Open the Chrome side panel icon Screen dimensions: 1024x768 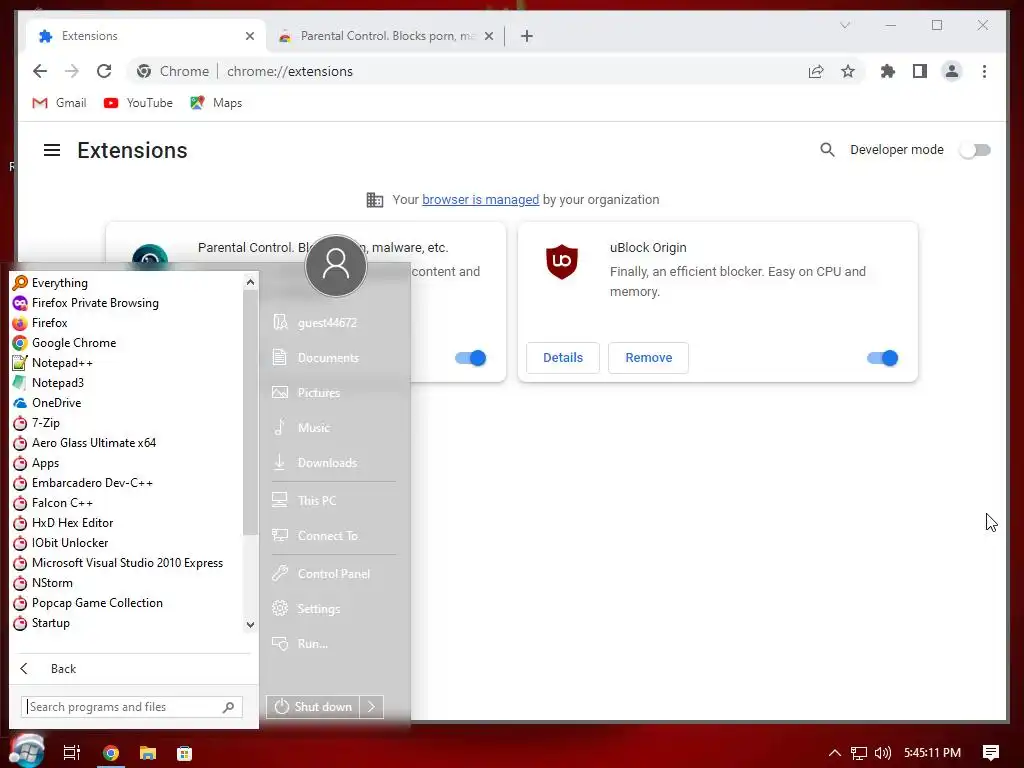(920, 71)
